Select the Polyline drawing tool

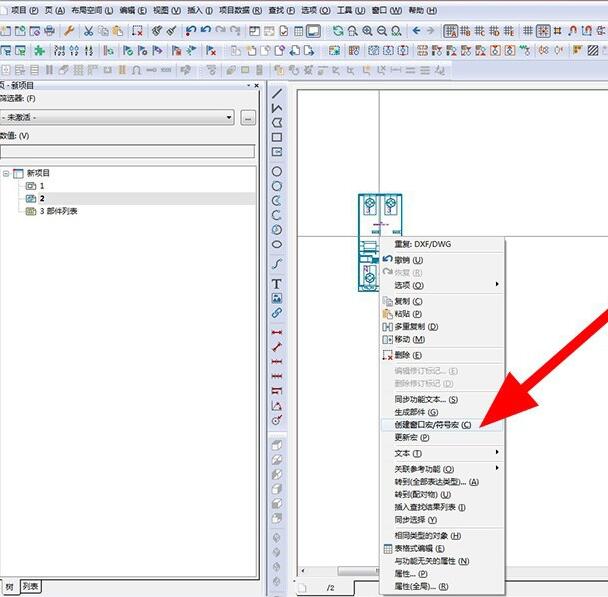277,108
